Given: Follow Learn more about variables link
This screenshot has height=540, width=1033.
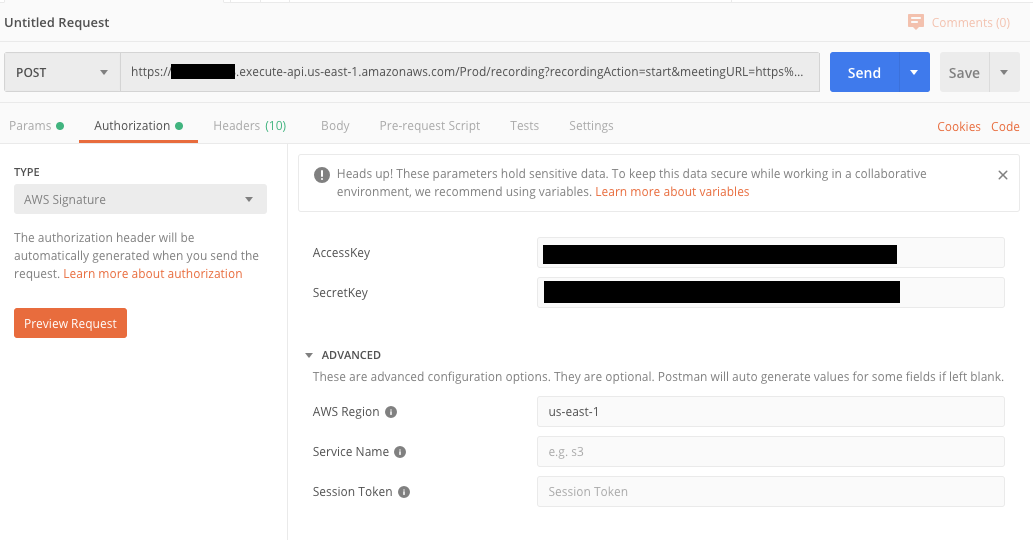Looking at the screenshot, I should click(x=672, y=192).
